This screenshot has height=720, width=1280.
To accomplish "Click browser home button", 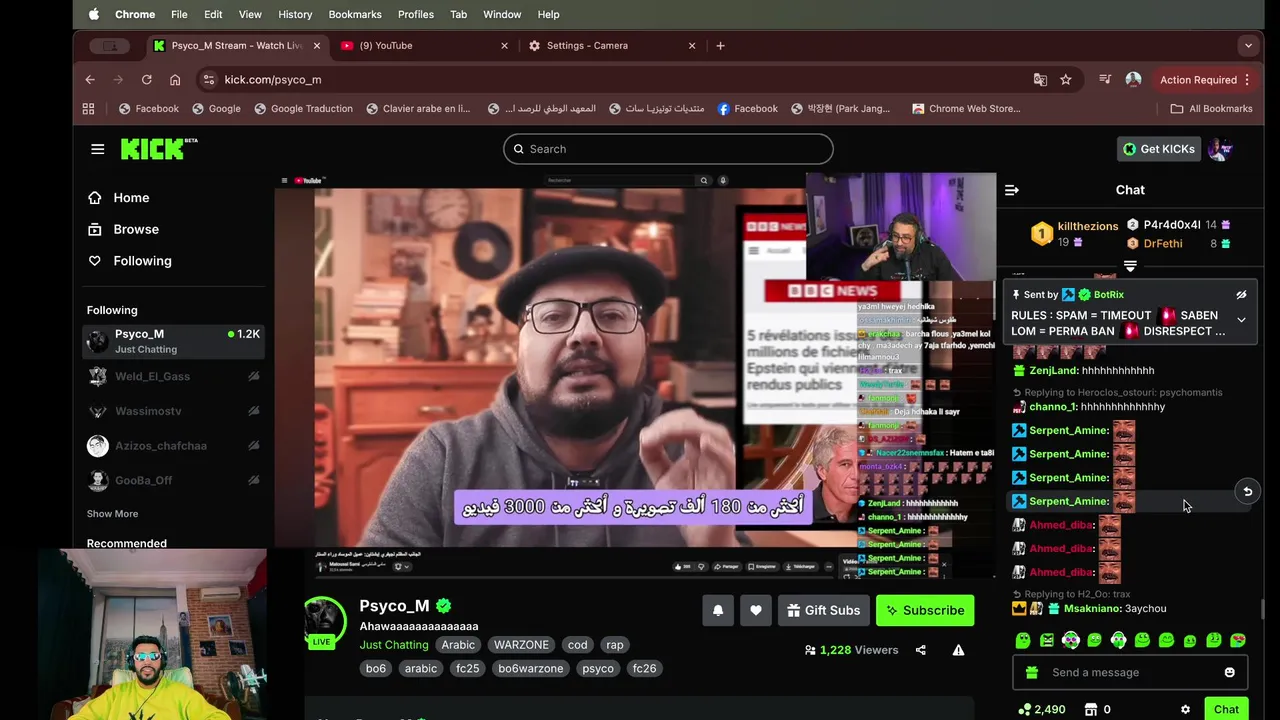I will coord(175,80).
